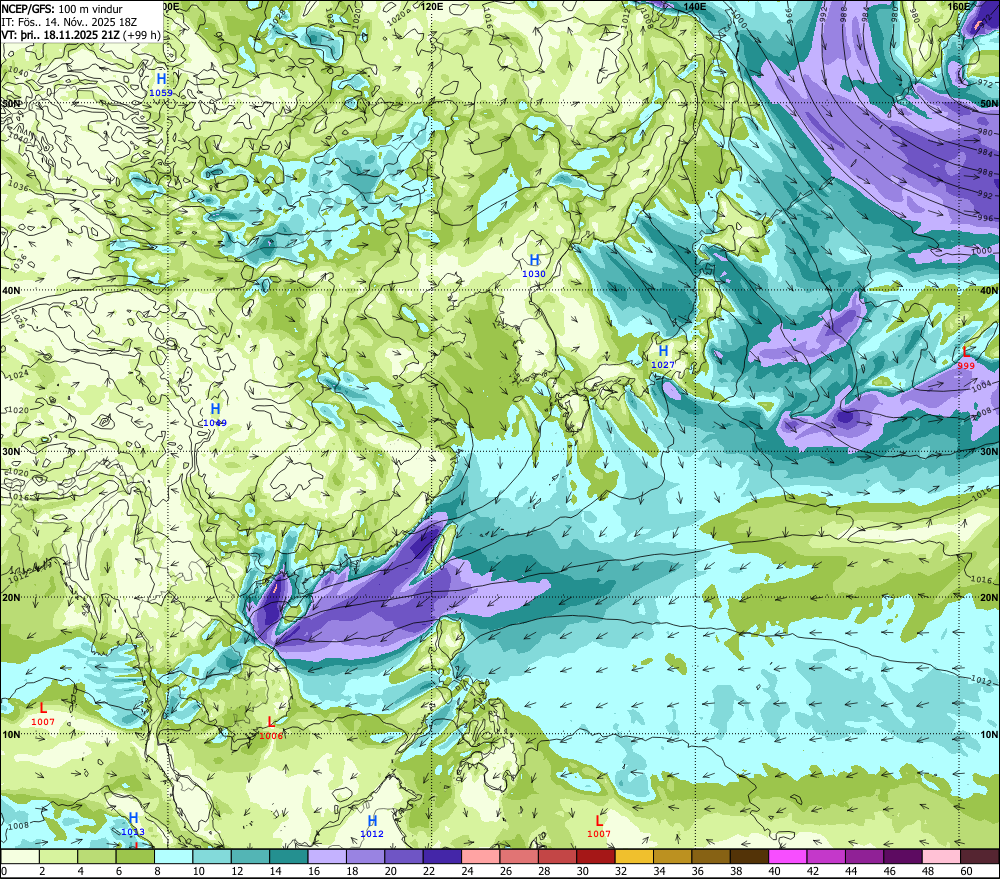1000x879 pixels.
Task: Click the 140E longitude label
Action: [x=695, y=6]
